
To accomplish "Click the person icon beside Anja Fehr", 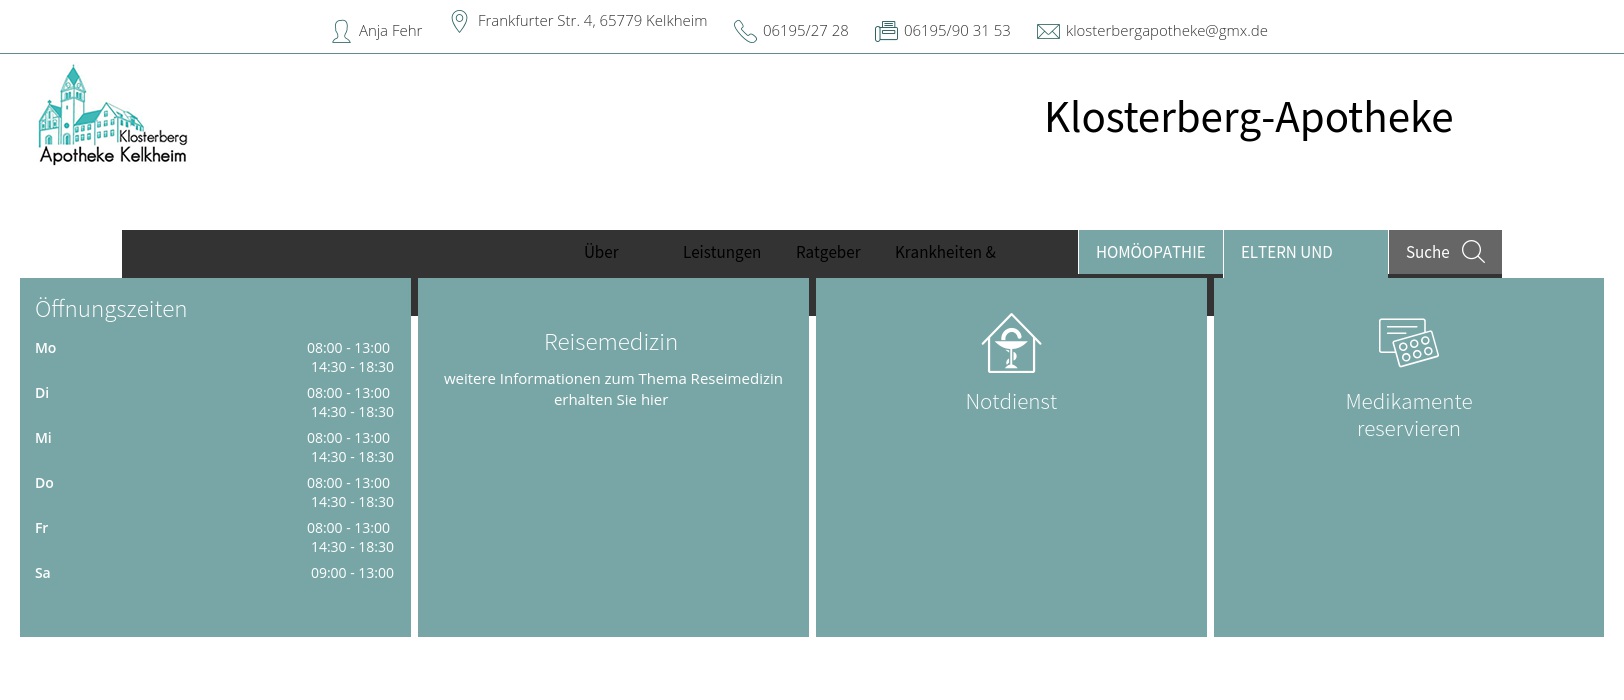I will [x=341, y=32].
